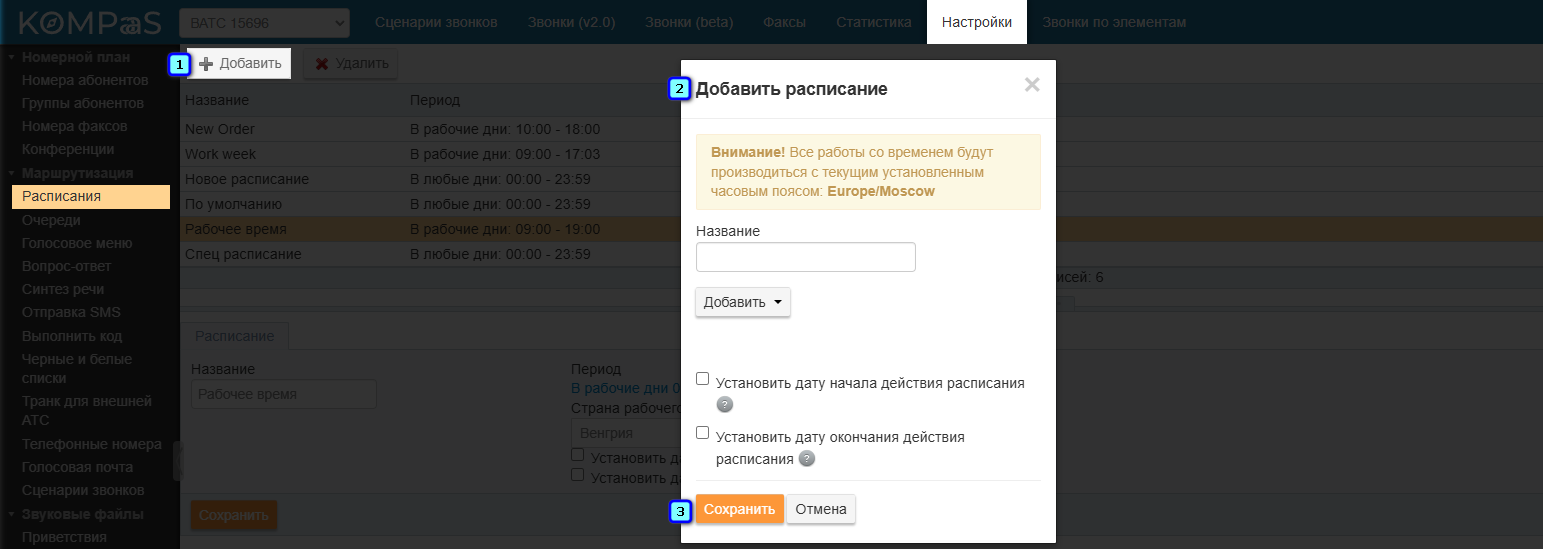
Task: Open Телефонные номера in sidebar
Action: [92, 444]
